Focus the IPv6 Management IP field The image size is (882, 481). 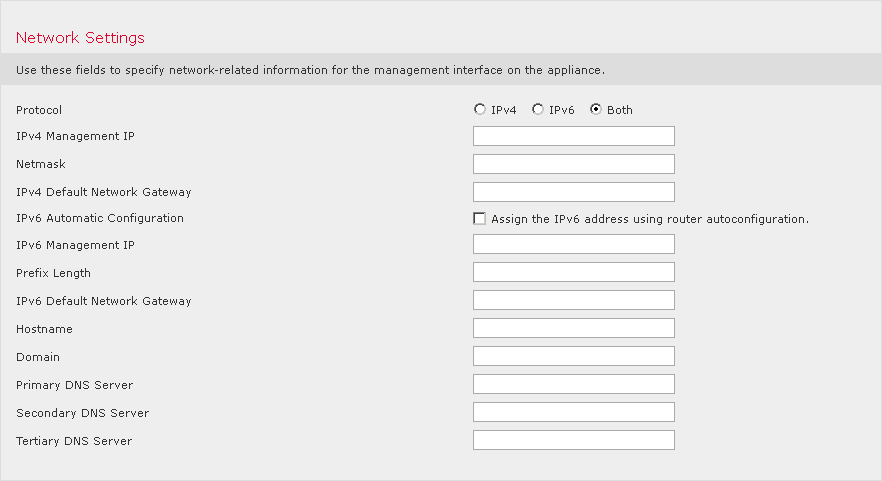tap(573, 244)
